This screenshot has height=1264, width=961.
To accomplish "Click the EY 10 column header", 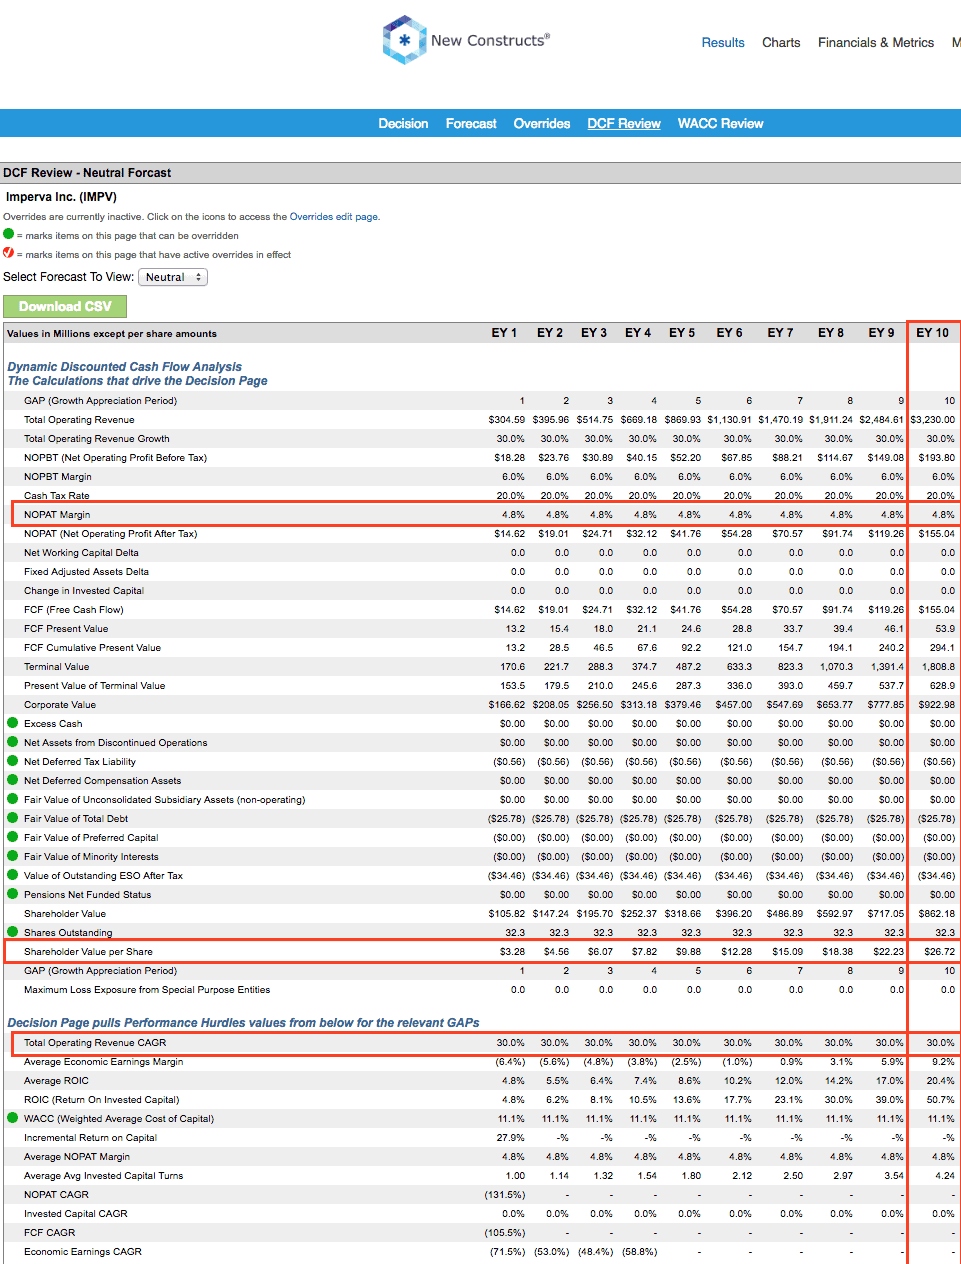I will [933, 332].
